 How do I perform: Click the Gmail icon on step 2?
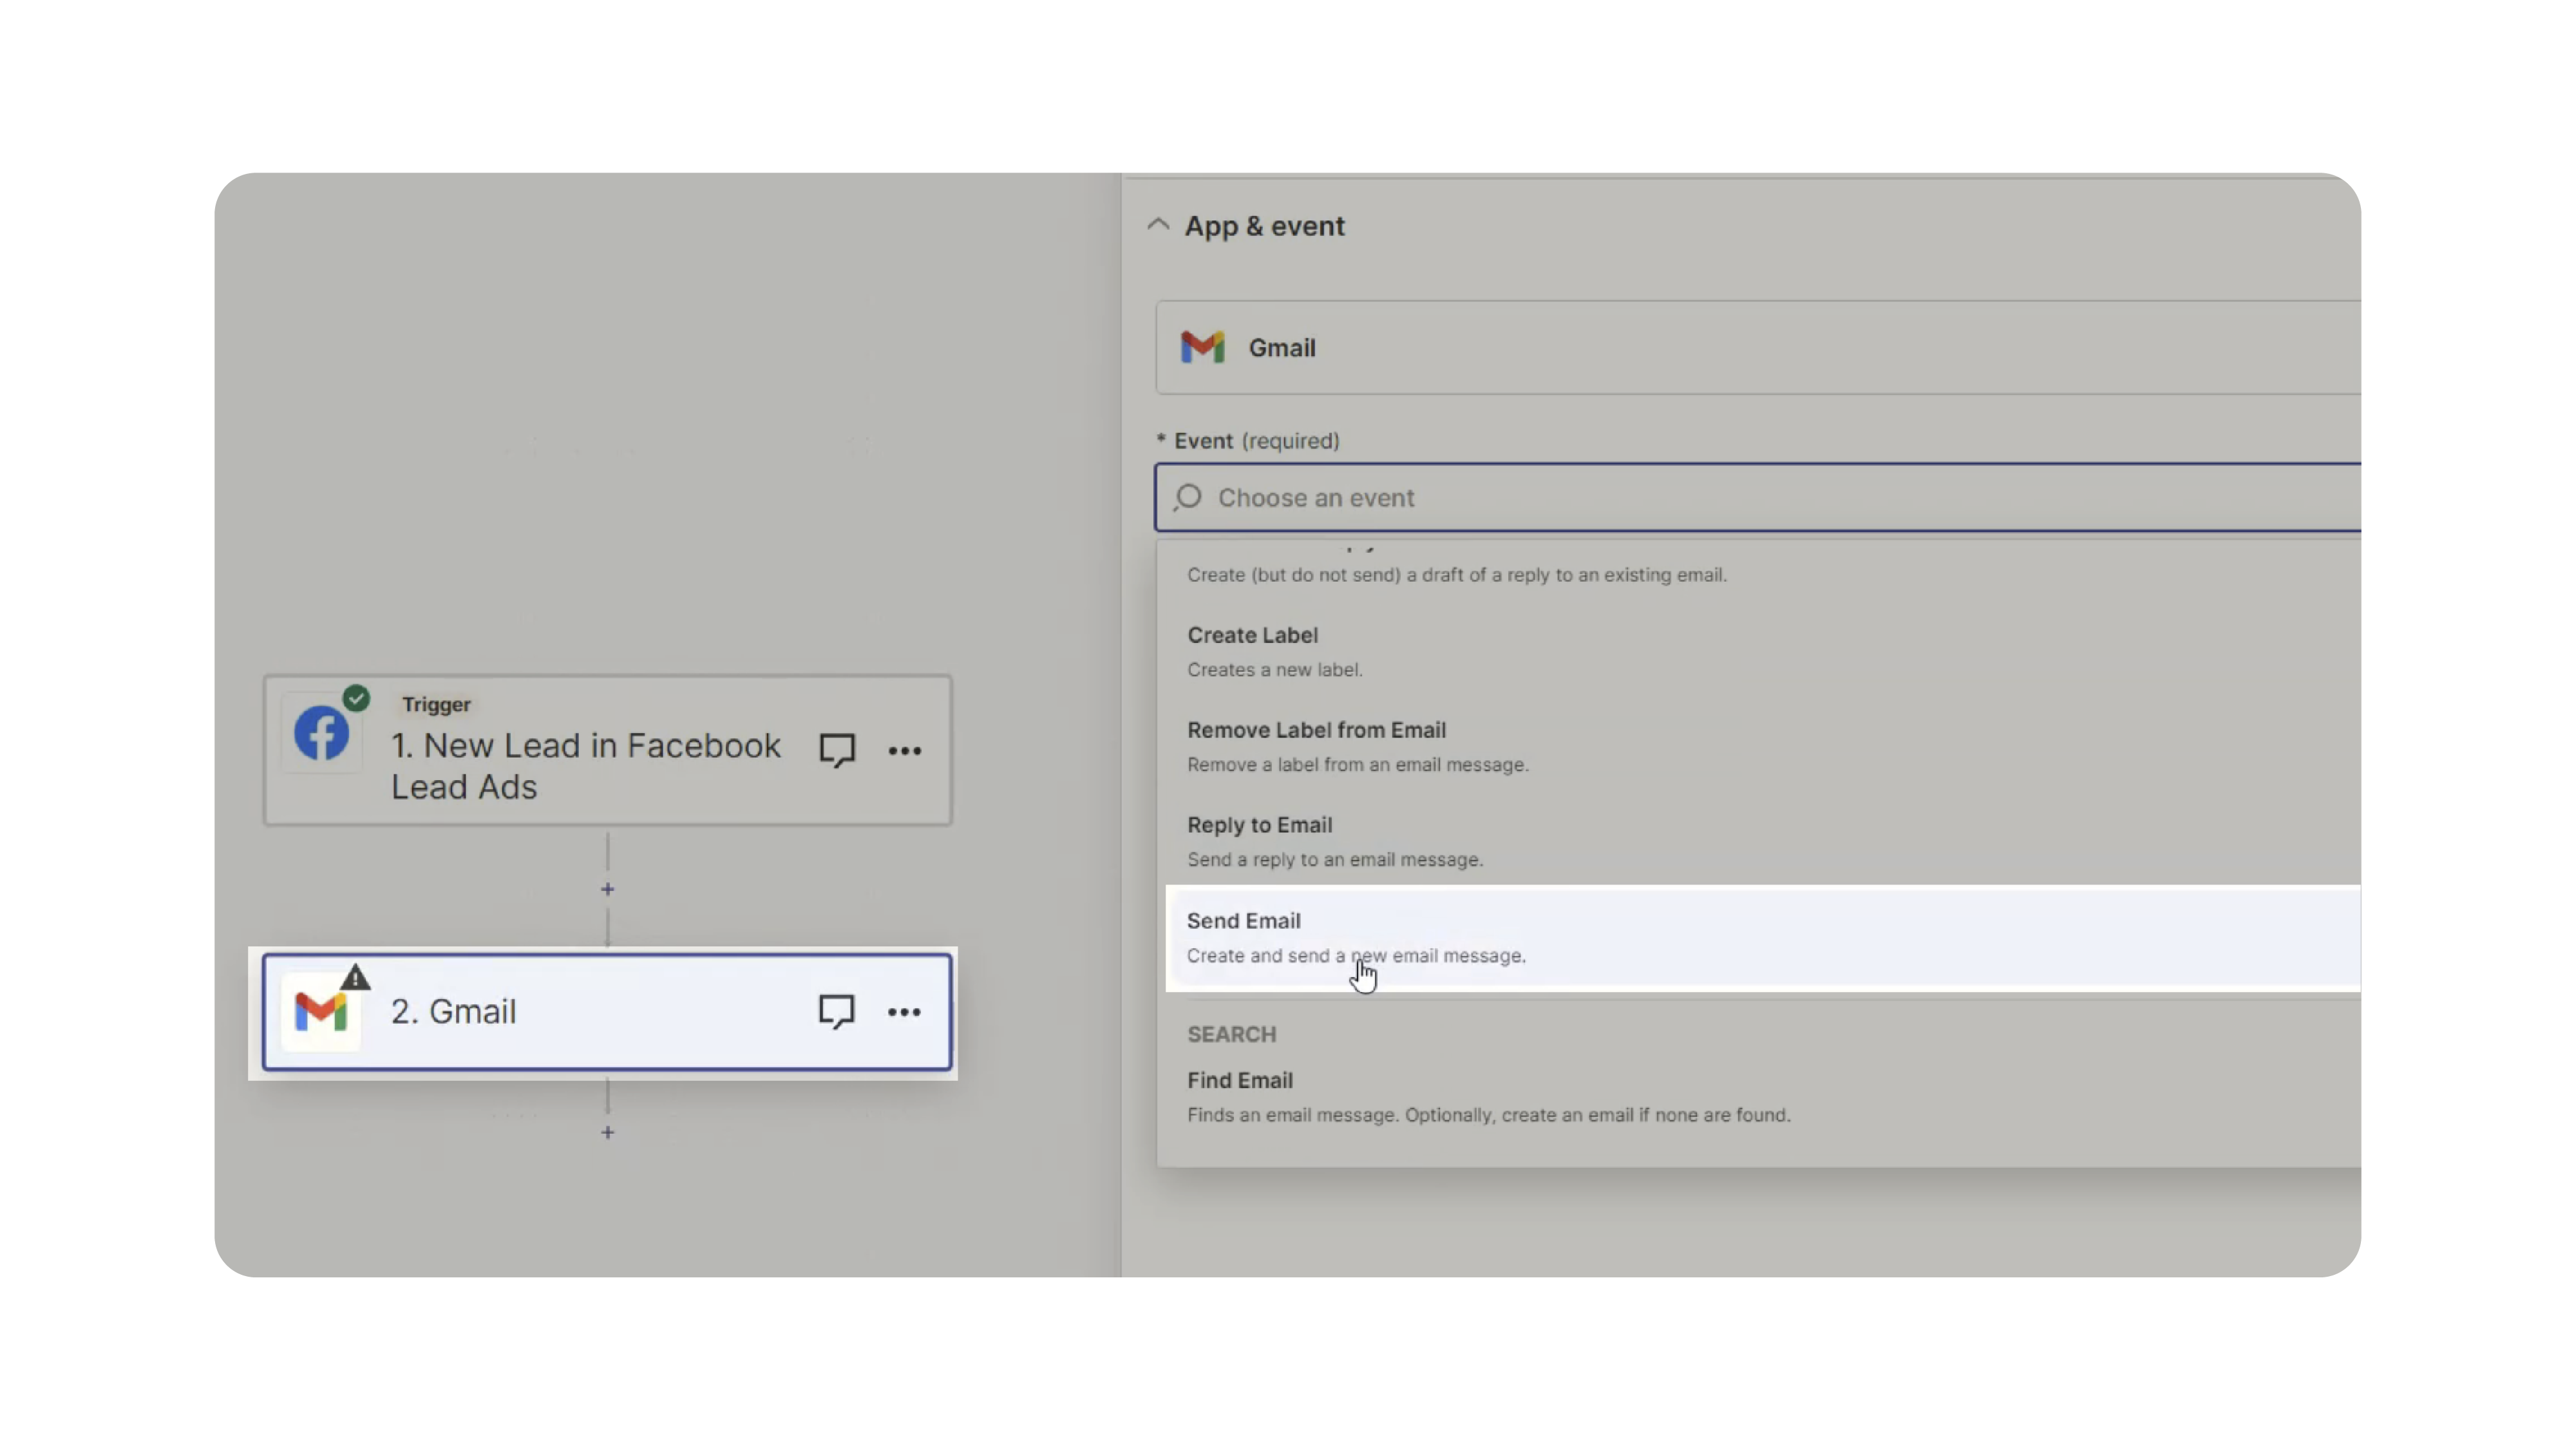pos(321,1012)
